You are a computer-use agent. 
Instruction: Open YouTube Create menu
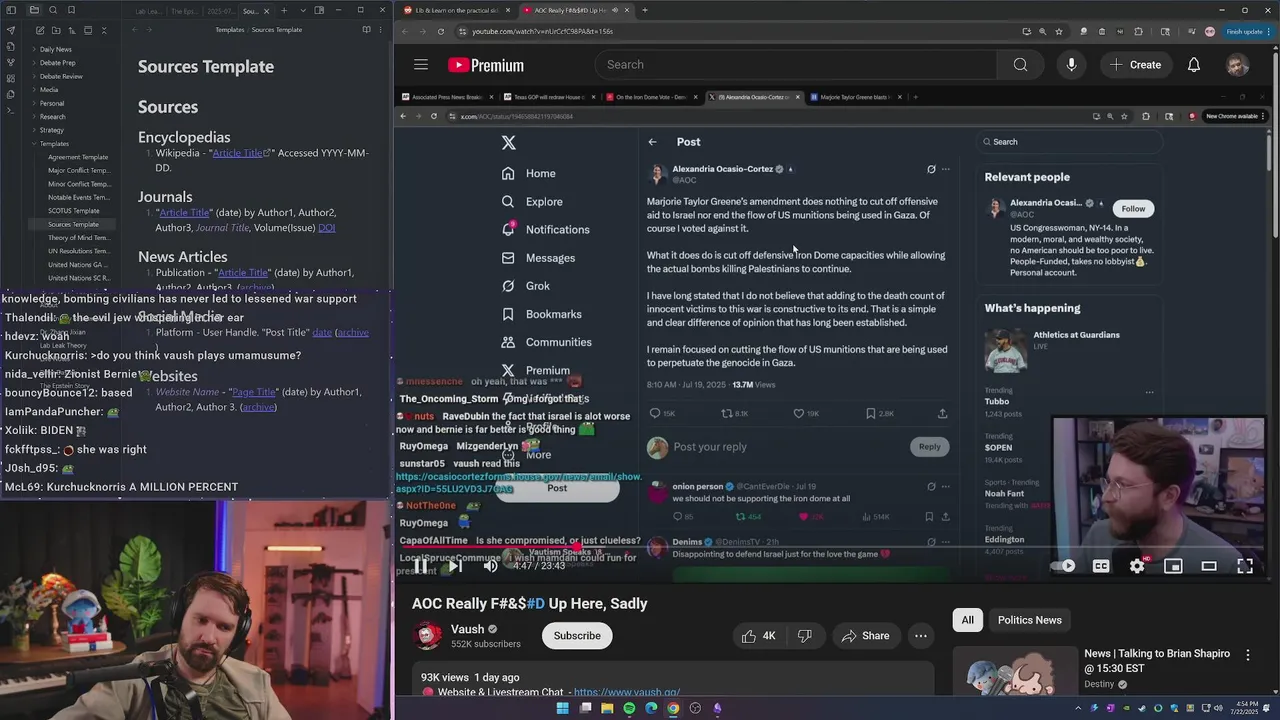click(x=1135, y=65)
